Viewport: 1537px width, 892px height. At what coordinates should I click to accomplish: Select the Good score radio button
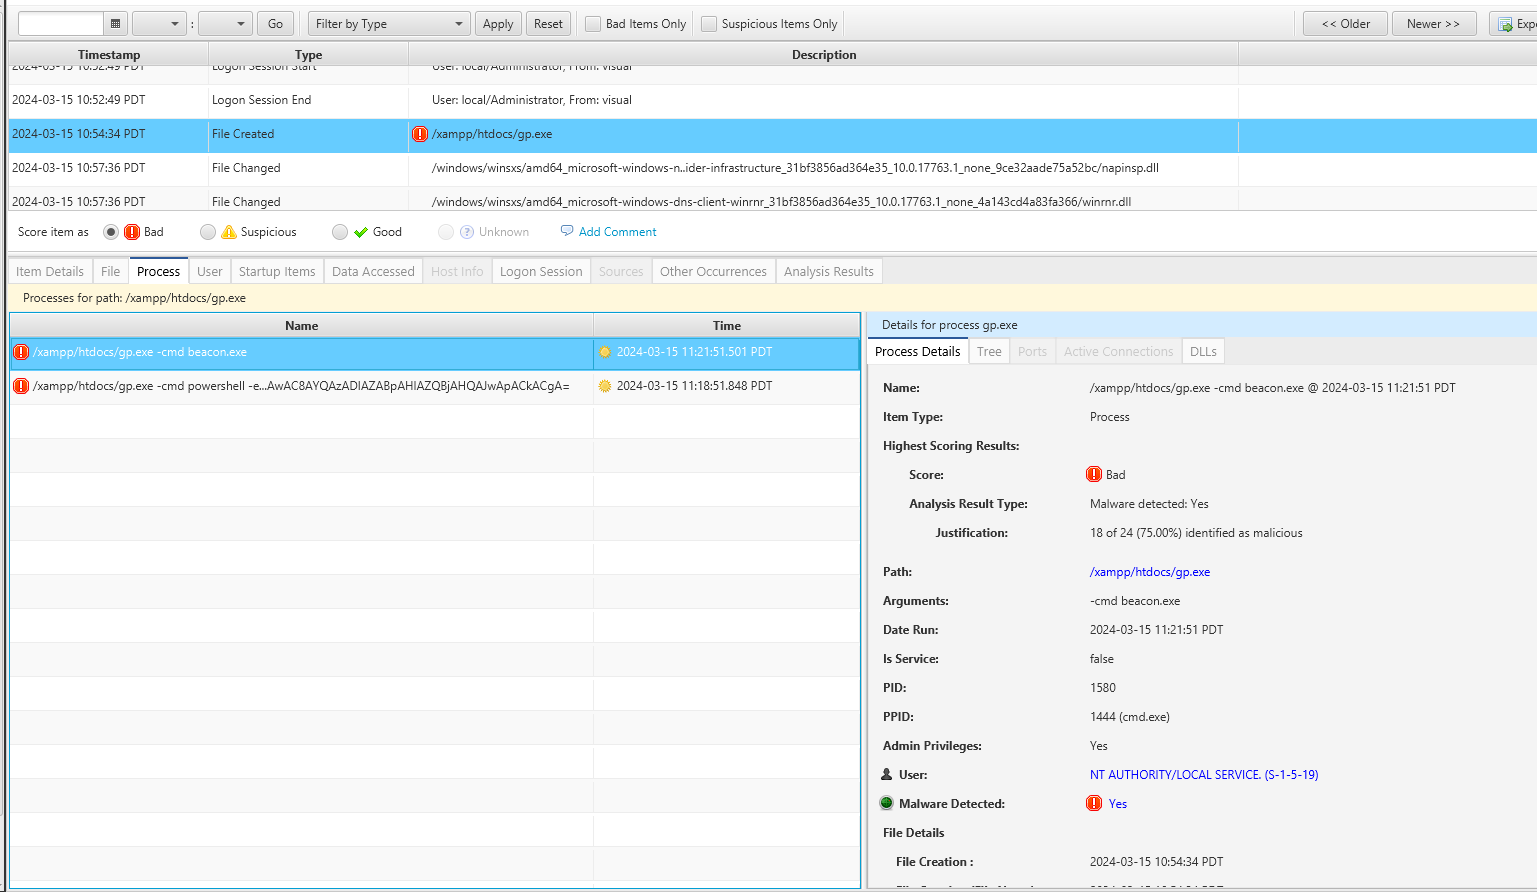point(340,232)
